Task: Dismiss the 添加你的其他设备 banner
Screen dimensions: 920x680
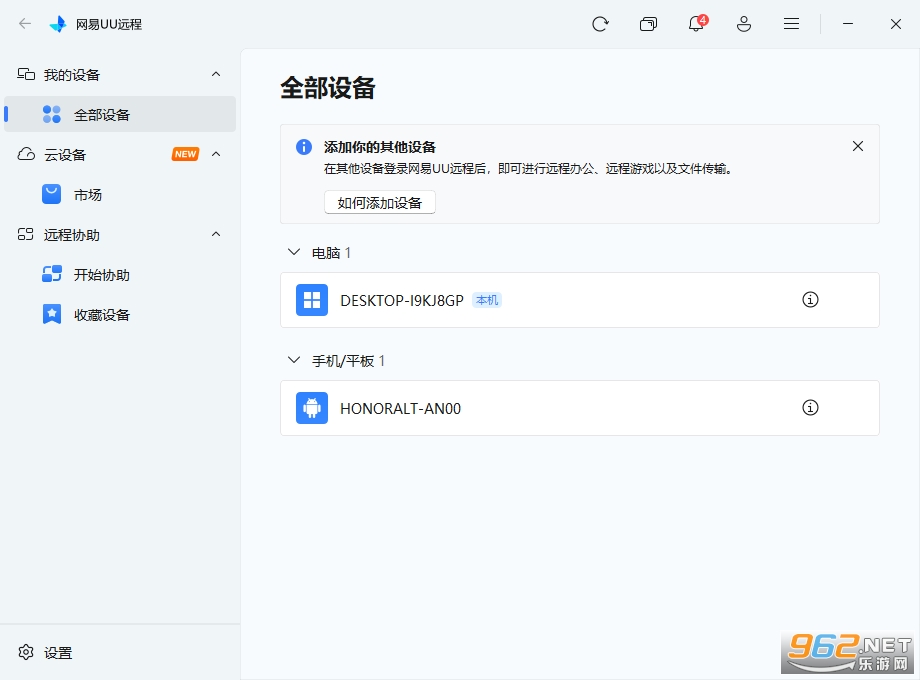Action: tap(858, 146)
